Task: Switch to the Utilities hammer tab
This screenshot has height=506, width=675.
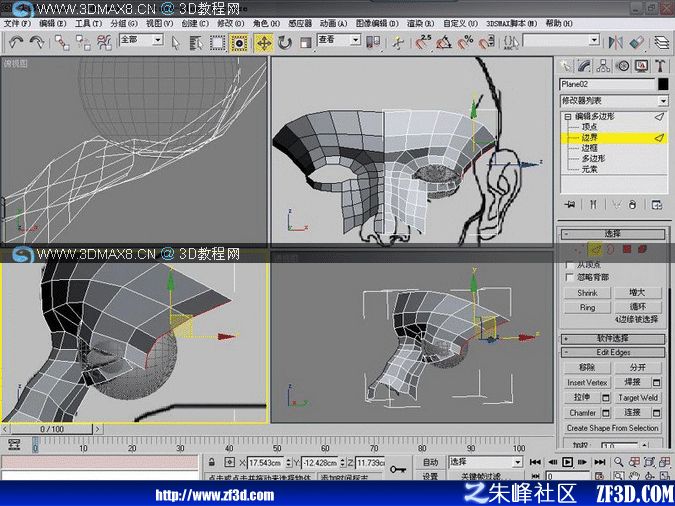Action: (660, 66)
